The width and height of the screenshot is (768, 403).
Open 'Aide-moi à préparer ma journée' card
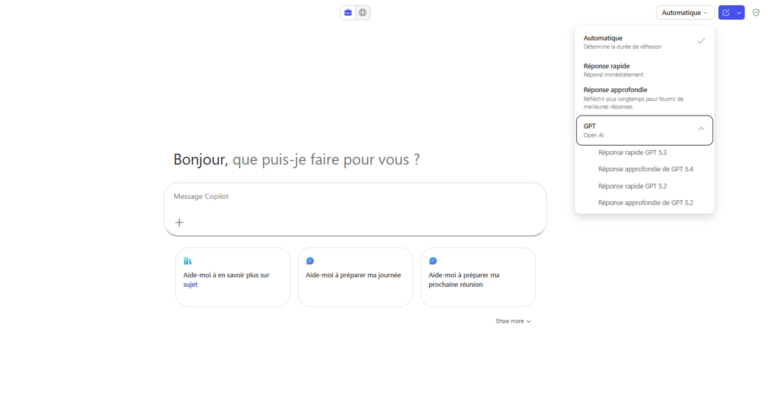pos(355,277)
